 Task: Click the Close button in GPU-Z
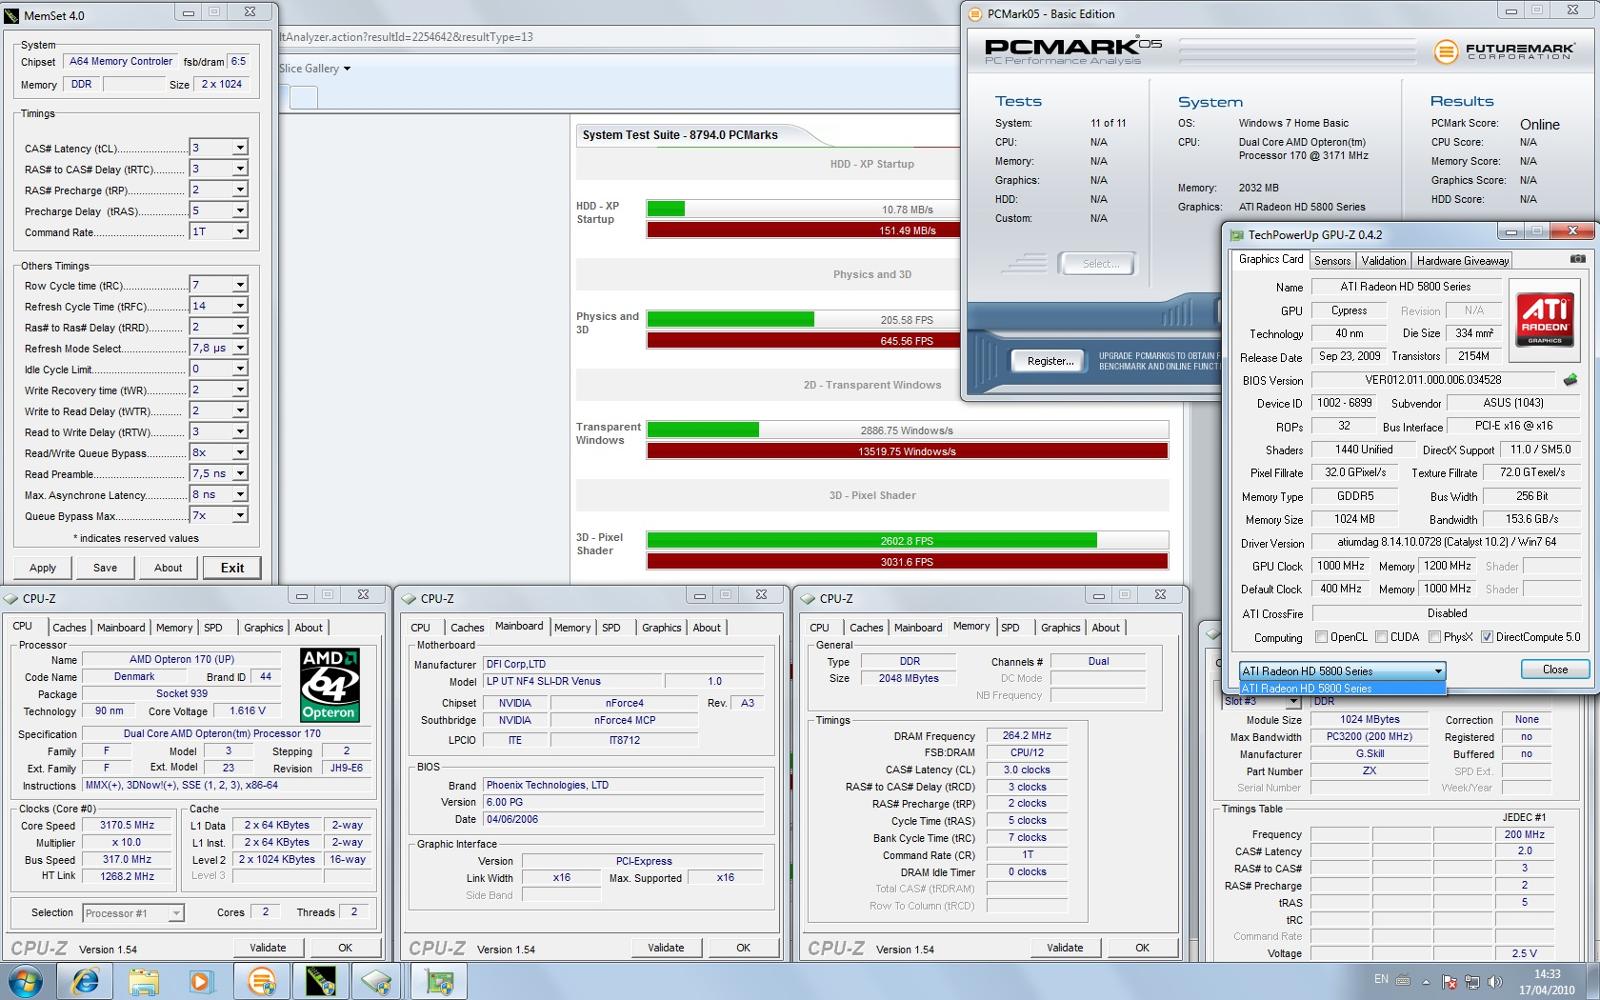[x=1555, y=670]
